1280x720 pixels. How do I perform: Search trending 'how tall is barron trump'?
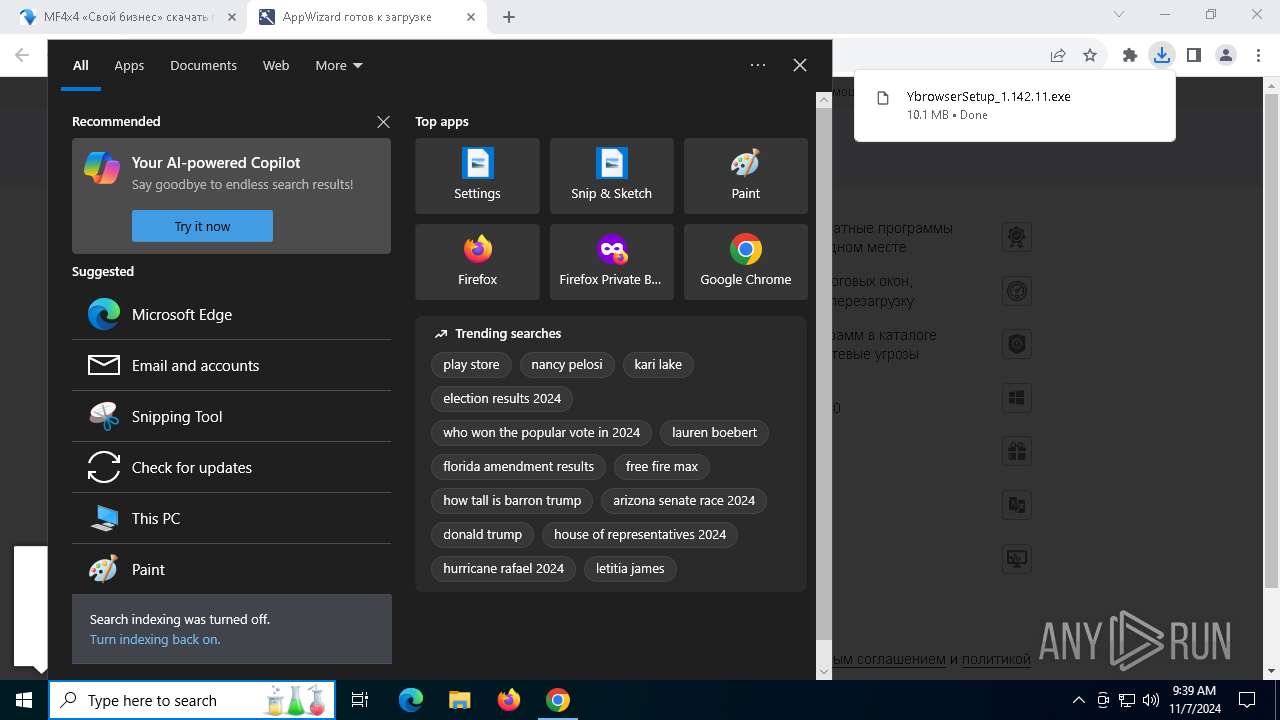512,500
